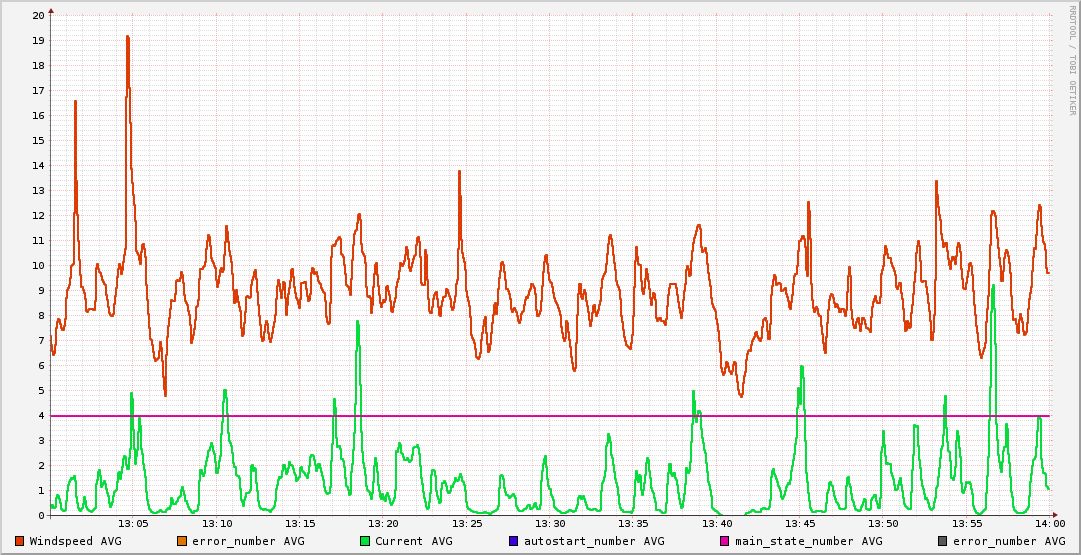The image size is (1081, 555).
Task: Click the 0 value on the y-axis
Action: click(x=41, y=515)
